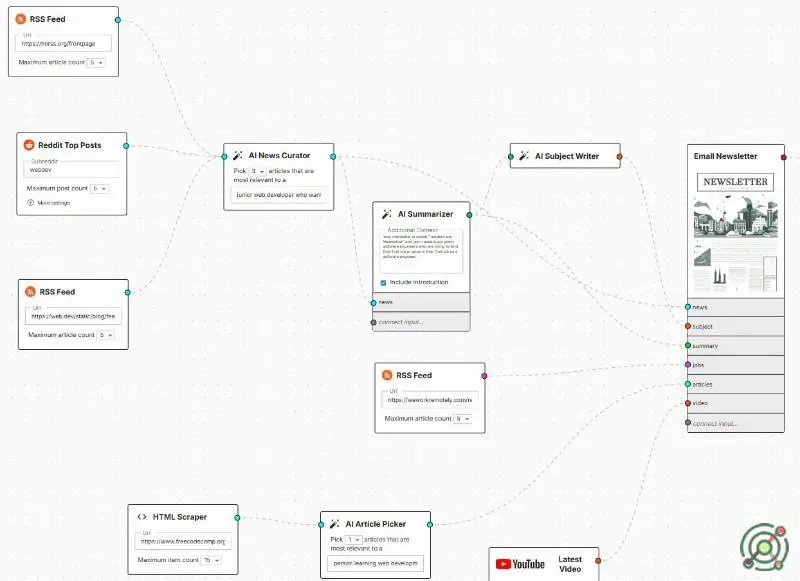Open the Pick count dropdown in AI News Curator

[257, 171]
